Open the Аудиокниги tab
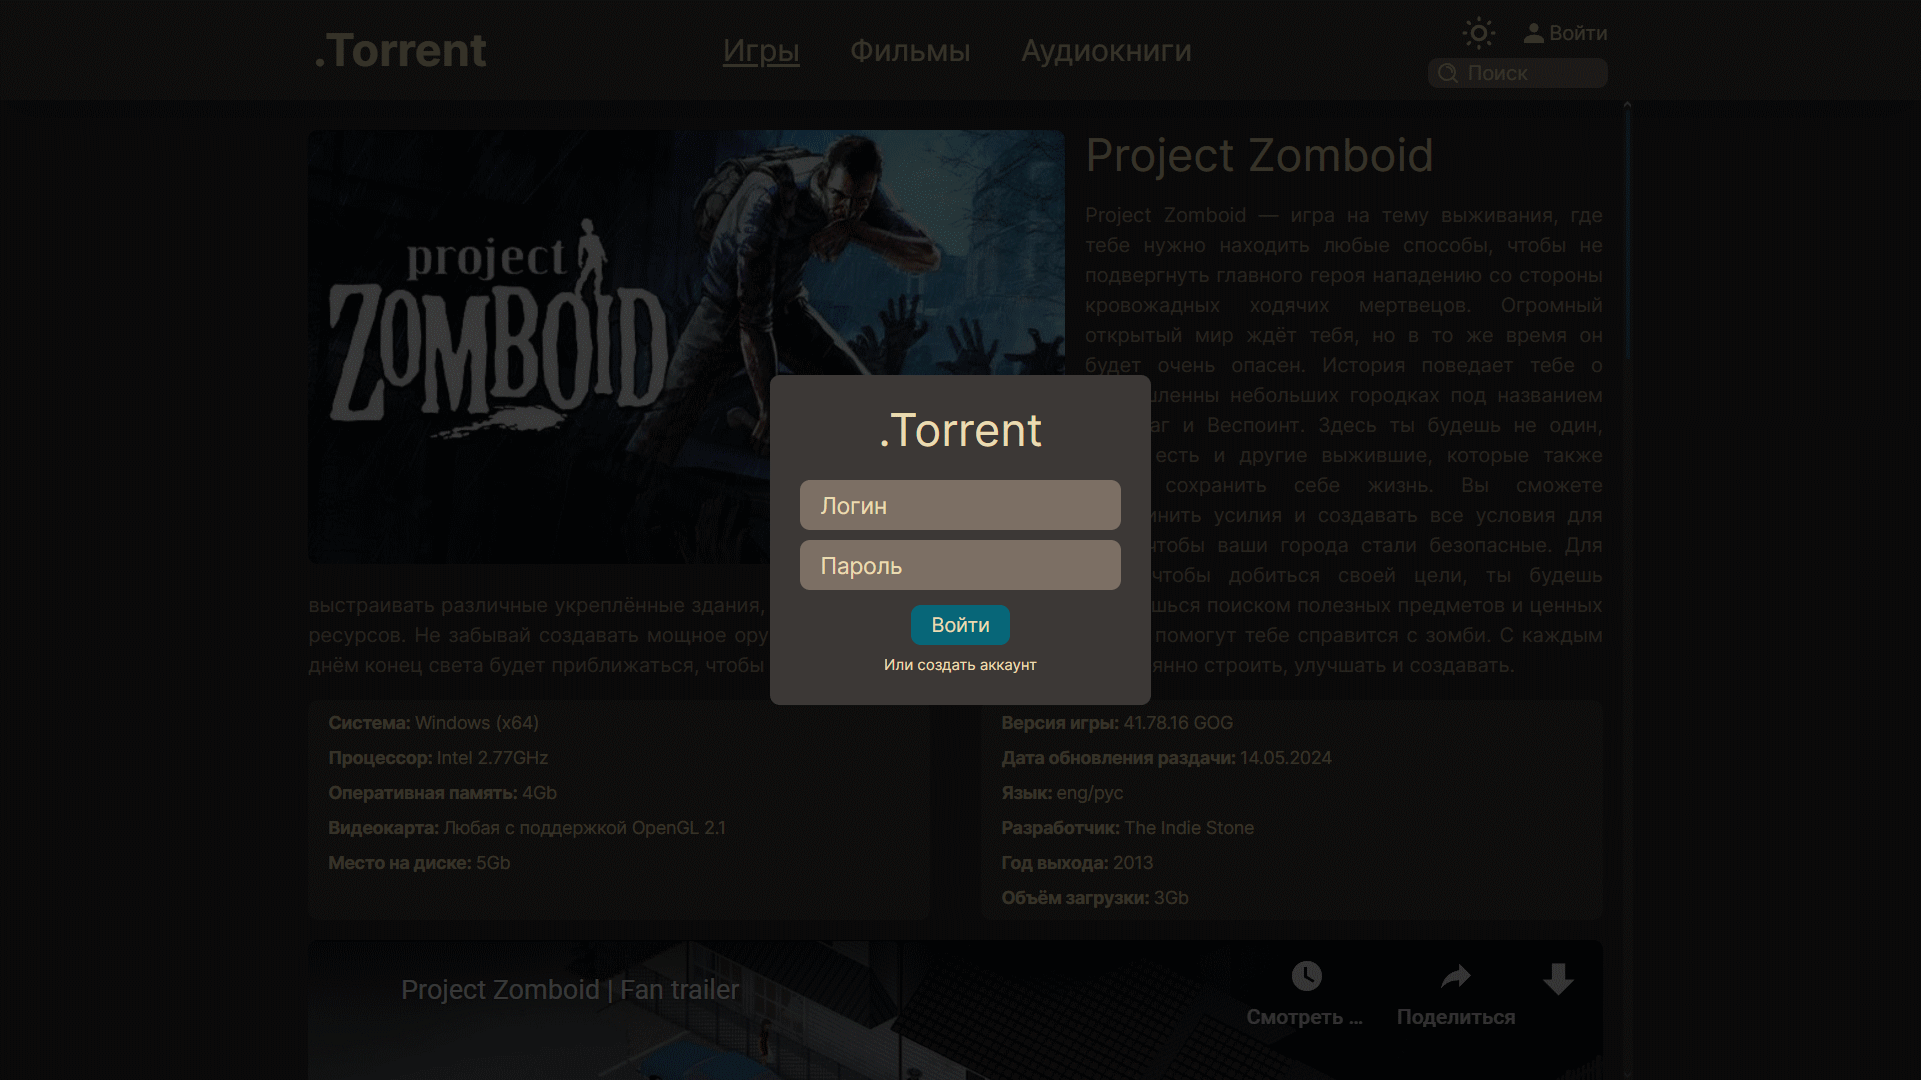The image size is (1921, 1080). click(1106, 50)
